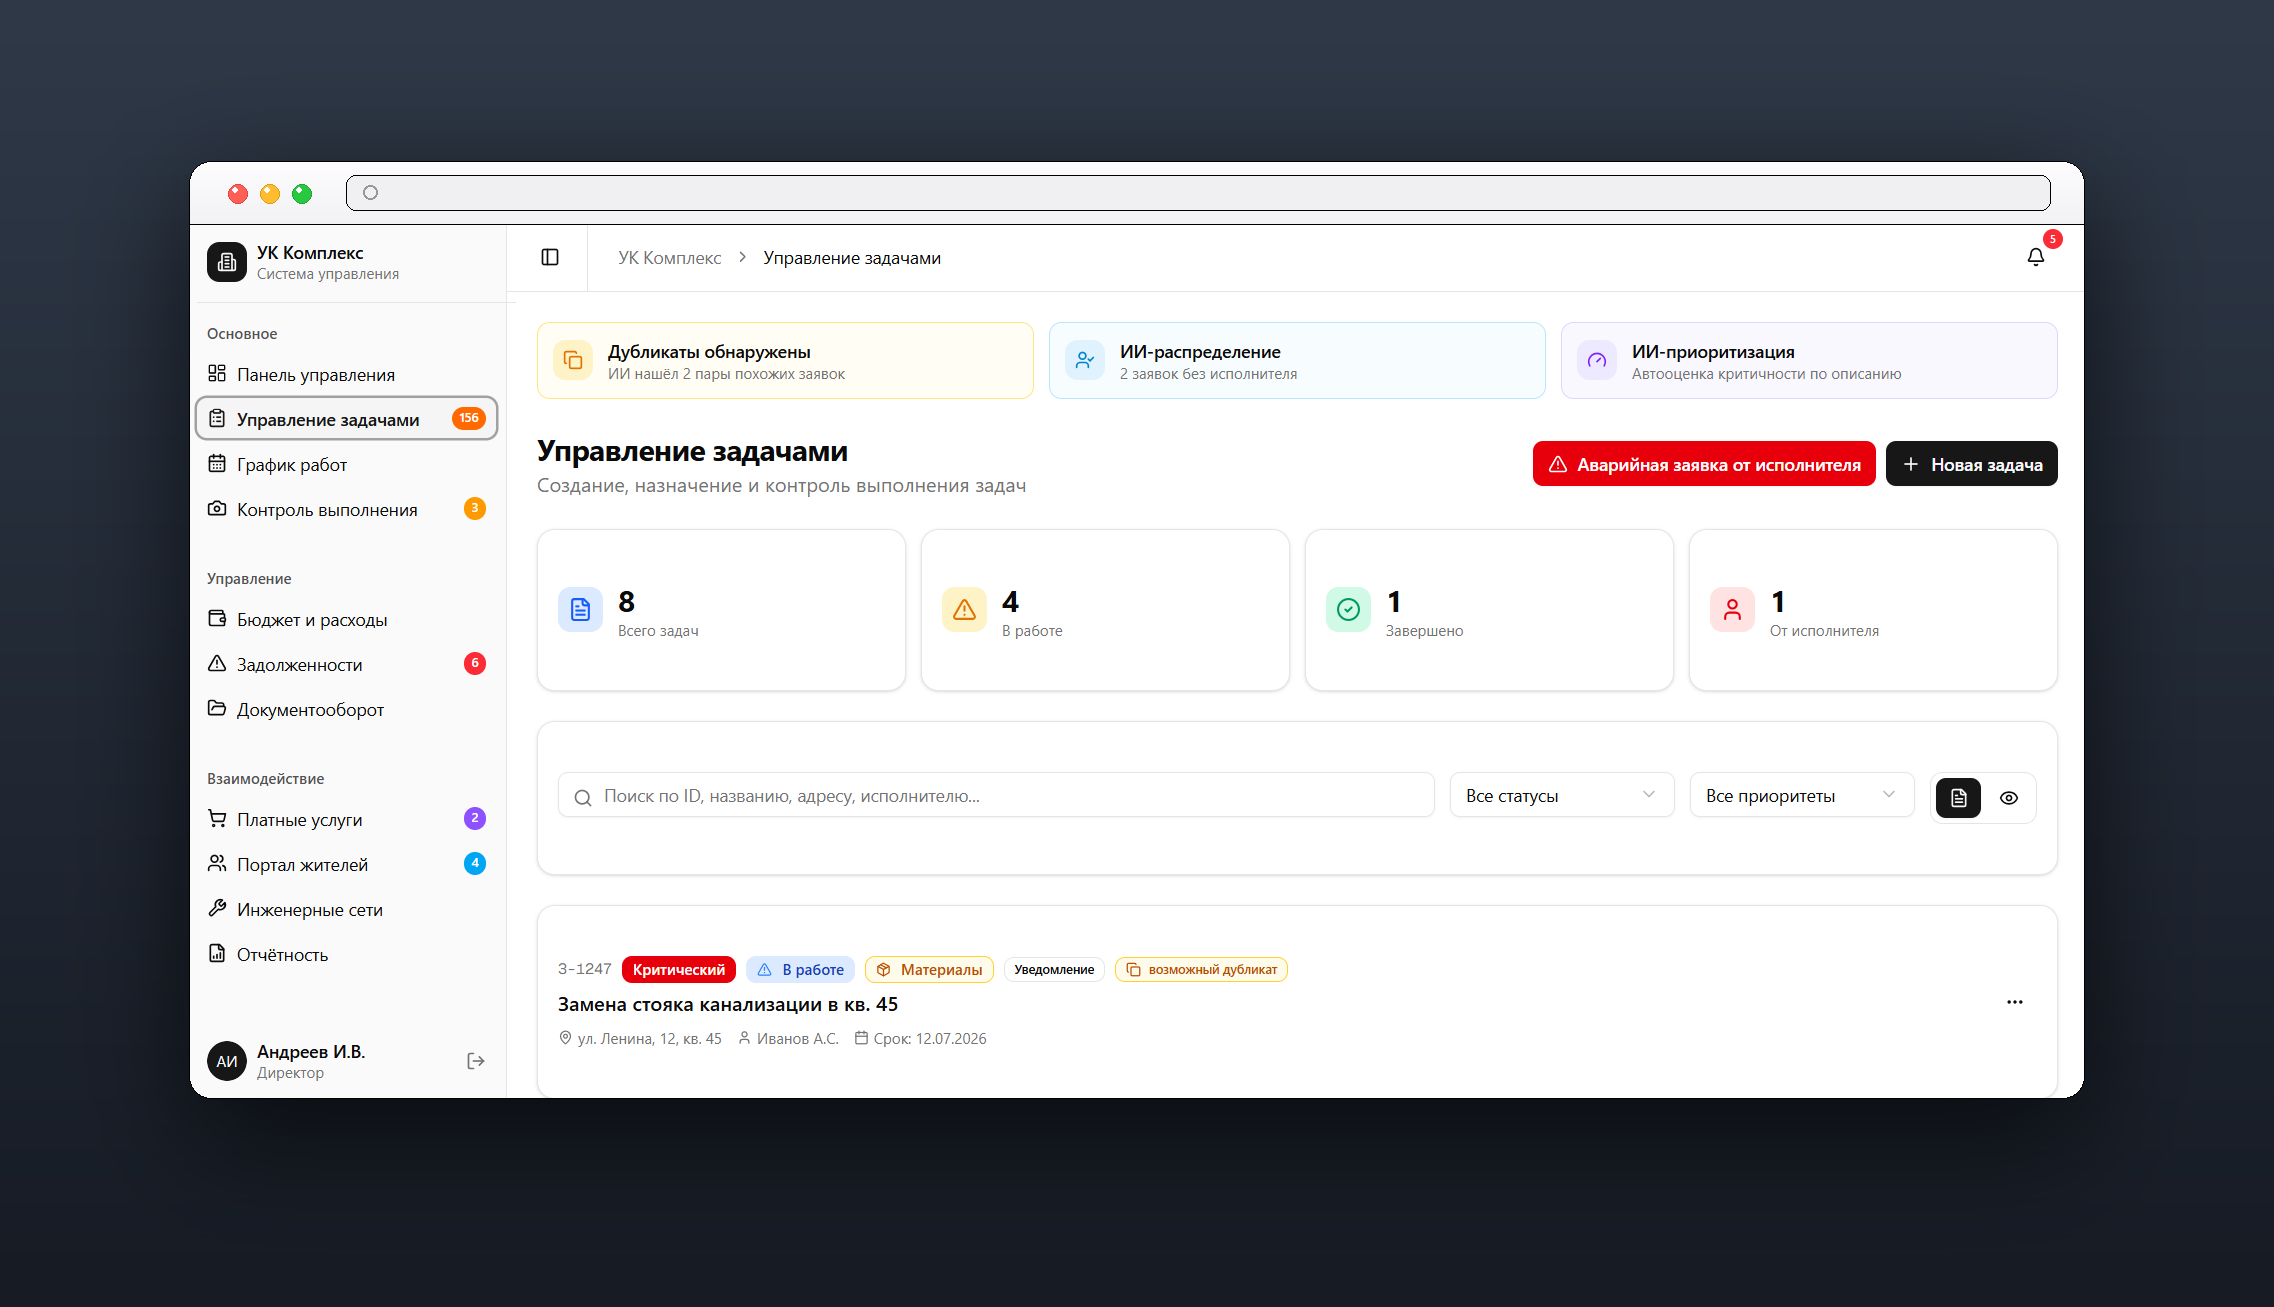Focus the search field Поиск по ID

(996, 795)
